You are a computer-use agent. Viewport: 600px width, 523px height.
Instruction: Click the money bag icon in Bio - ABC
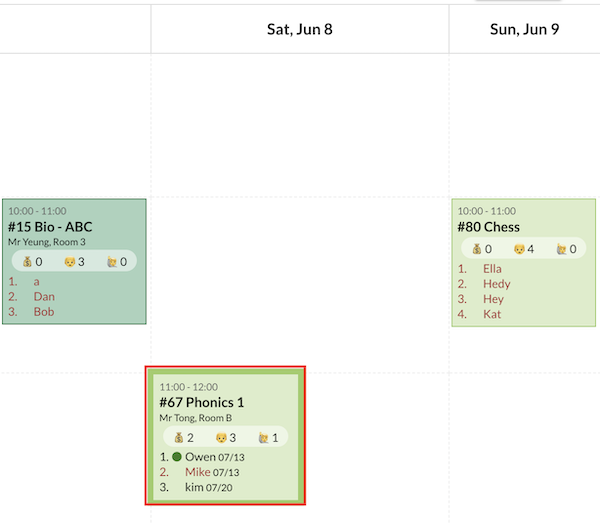coord(27,262)
